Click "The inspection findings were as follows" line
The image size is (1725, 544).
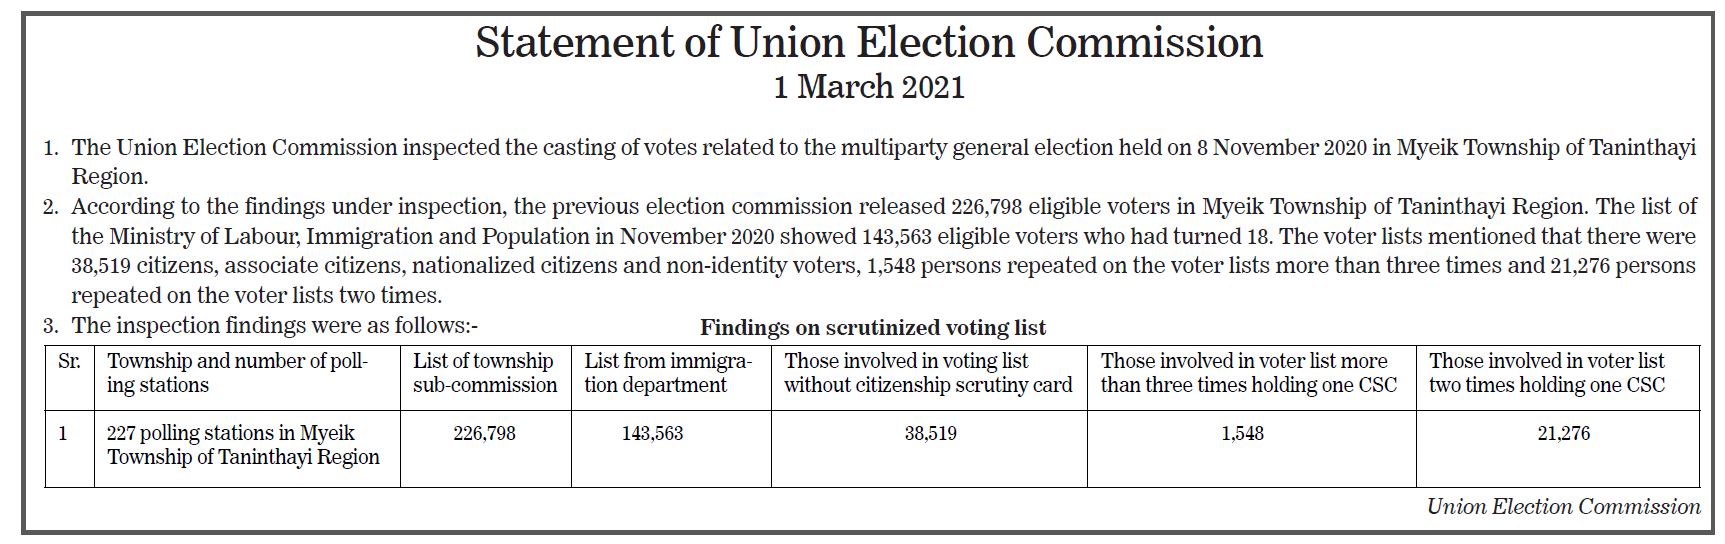coord(275,325)
